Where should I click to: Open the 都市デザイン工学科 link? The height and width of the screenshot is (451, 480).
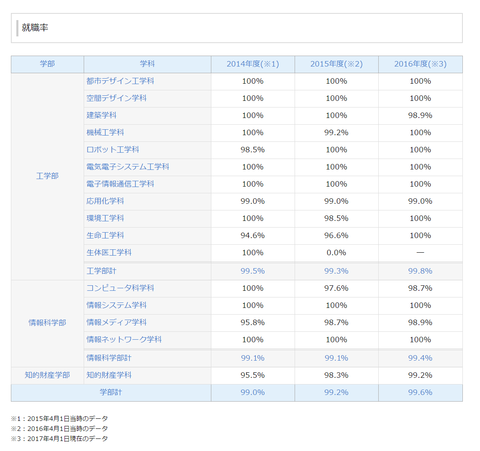pos(120,81)
